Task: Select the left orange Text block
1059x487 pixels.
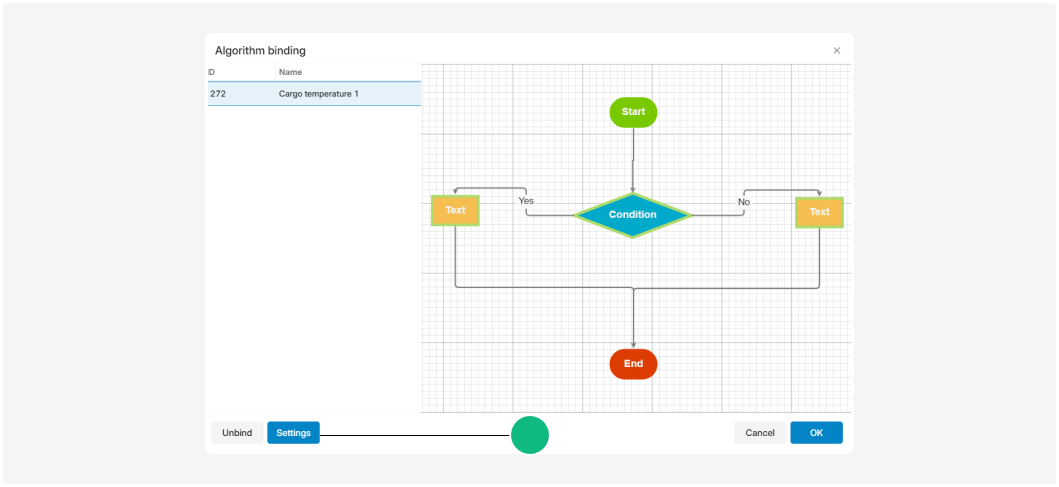Action: (455, 211)
